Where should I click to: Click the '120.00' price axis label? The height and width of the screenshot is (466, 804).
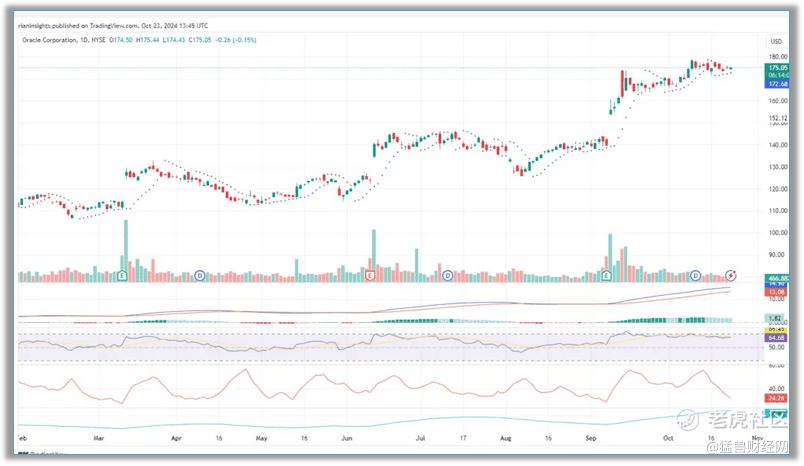[x=778, y=189]
